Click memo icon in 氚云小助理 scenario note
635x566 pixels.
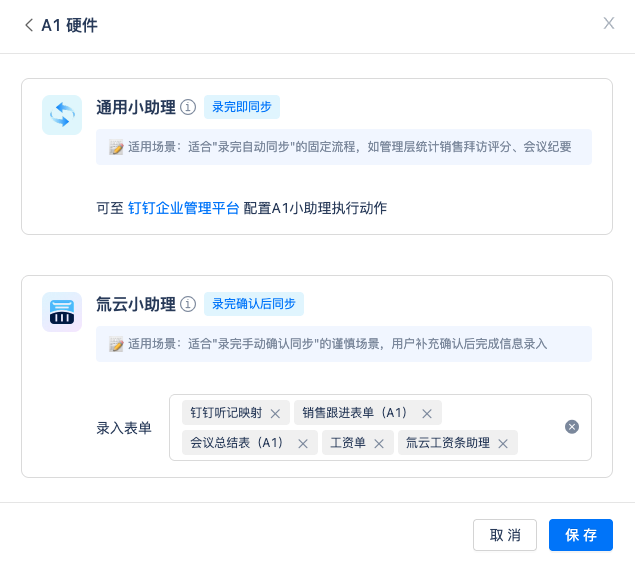(116, 344)
